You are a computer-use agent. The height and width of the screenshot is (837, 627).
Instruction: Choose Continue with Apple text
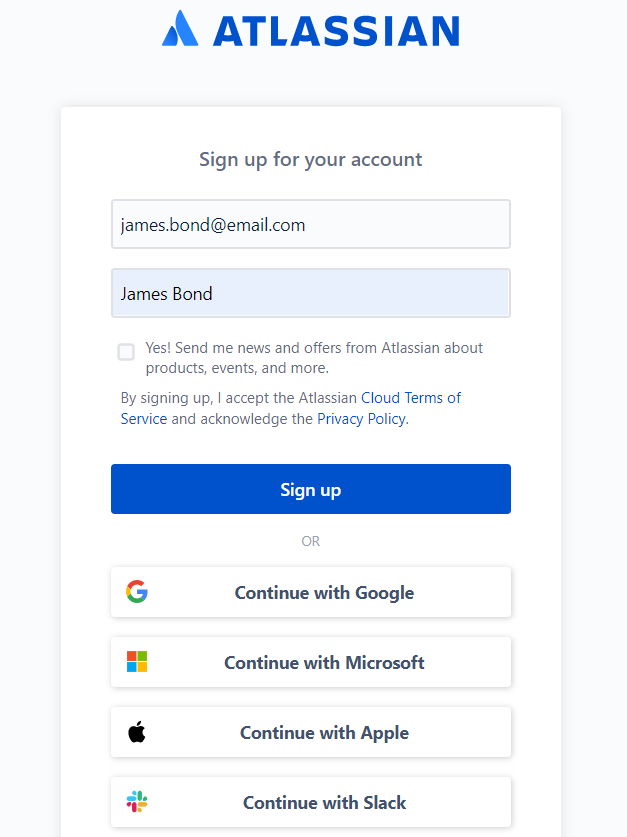324,733
